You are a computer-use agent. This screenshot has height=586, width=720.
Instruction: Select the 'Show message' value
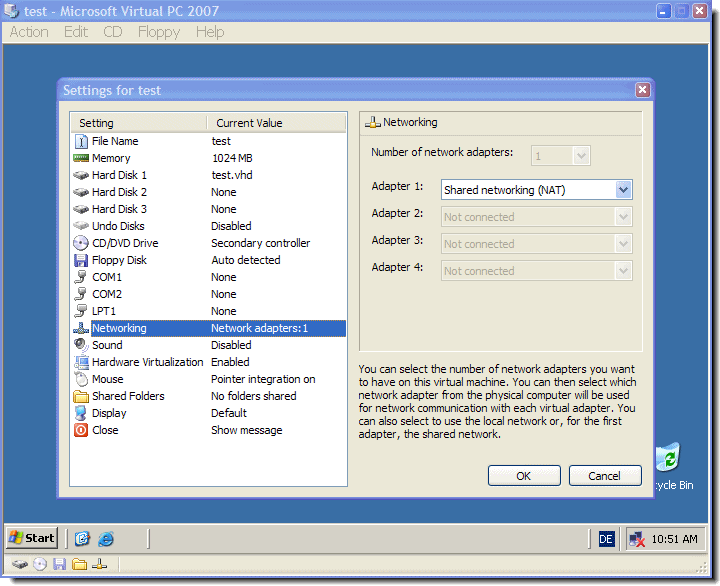point(247,430)
